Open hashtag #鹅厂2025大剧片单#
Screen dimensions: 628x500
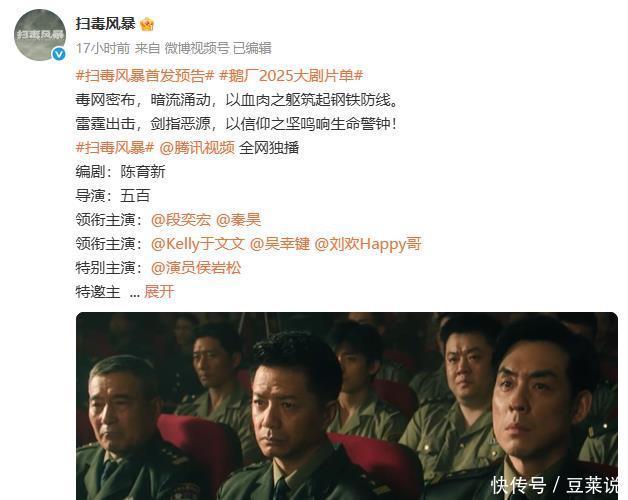291,76
